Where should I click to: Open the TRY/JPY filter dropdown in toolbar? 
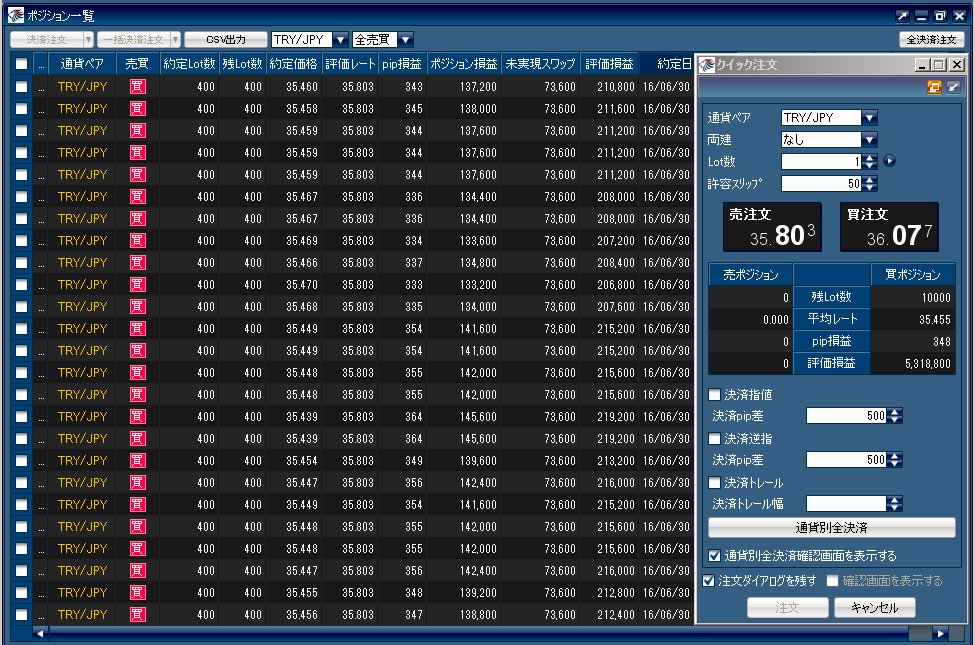click(340, 40)
